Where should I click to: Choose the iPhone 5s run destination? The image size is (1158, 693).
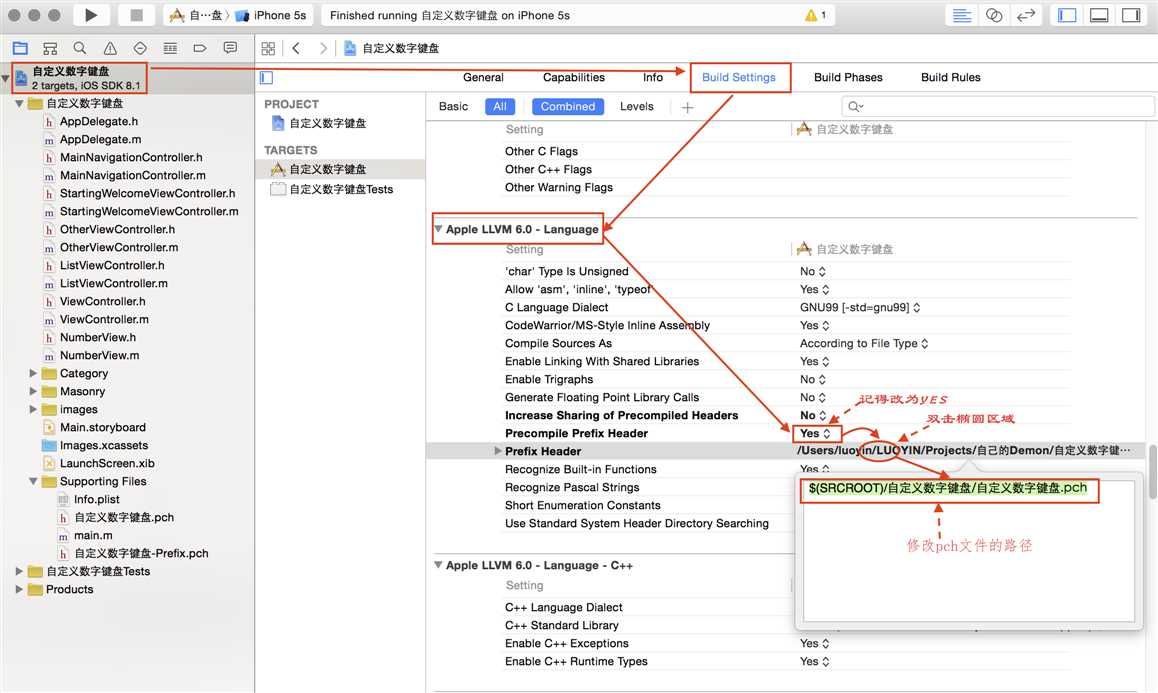(x=271, y=15)
